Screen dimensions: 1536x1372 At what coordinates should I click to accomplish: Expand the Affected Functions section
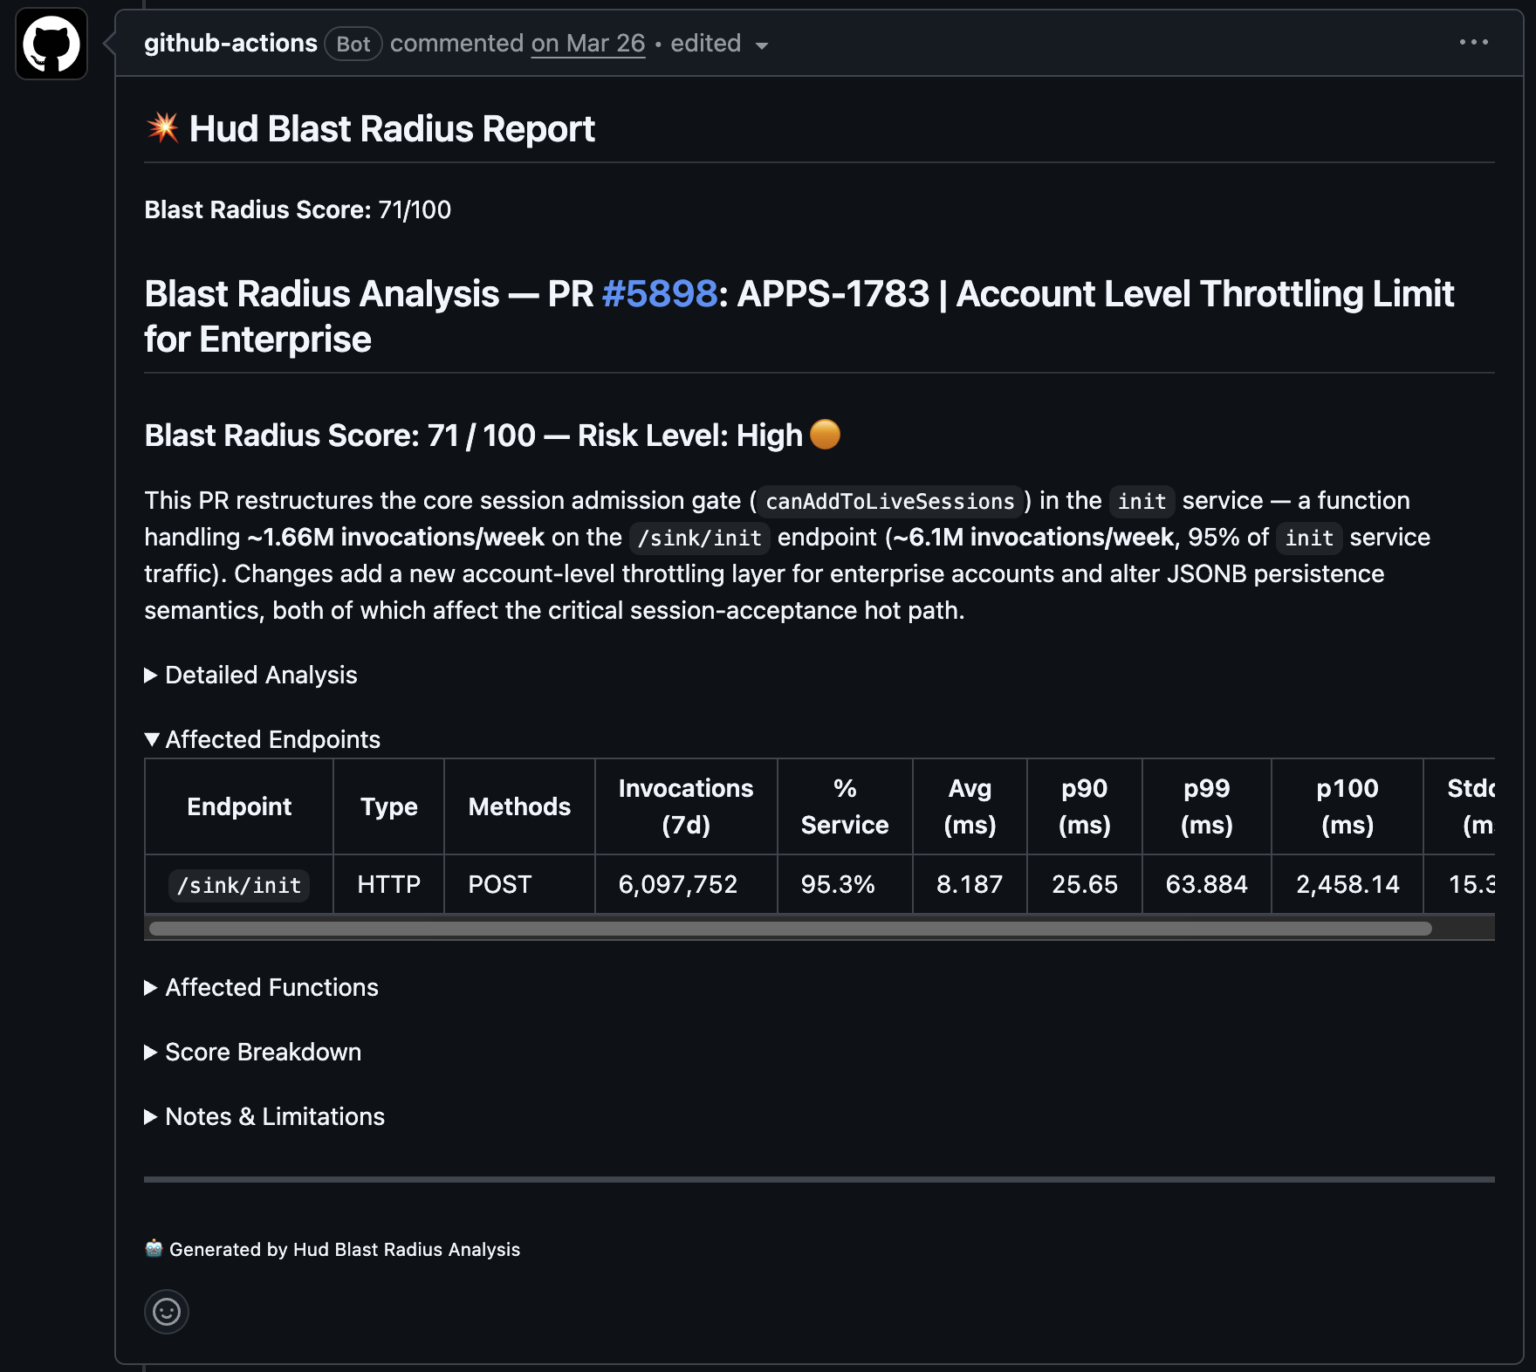pyautogui.click(x=261, y=987)
